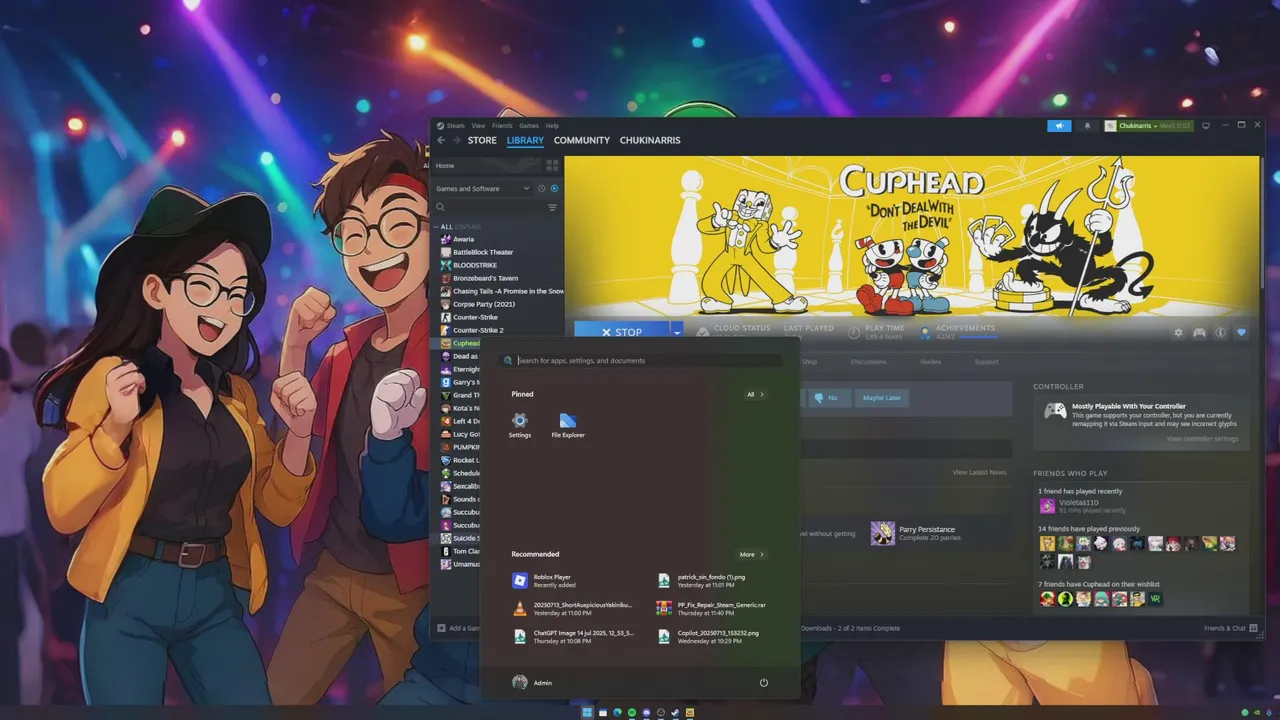Image resolution: width=1280 pixels, height=720 pixels.
Task: Open Microsoft Edge on the taskbar
Action: pyautogui.click(x=617, y=713)
